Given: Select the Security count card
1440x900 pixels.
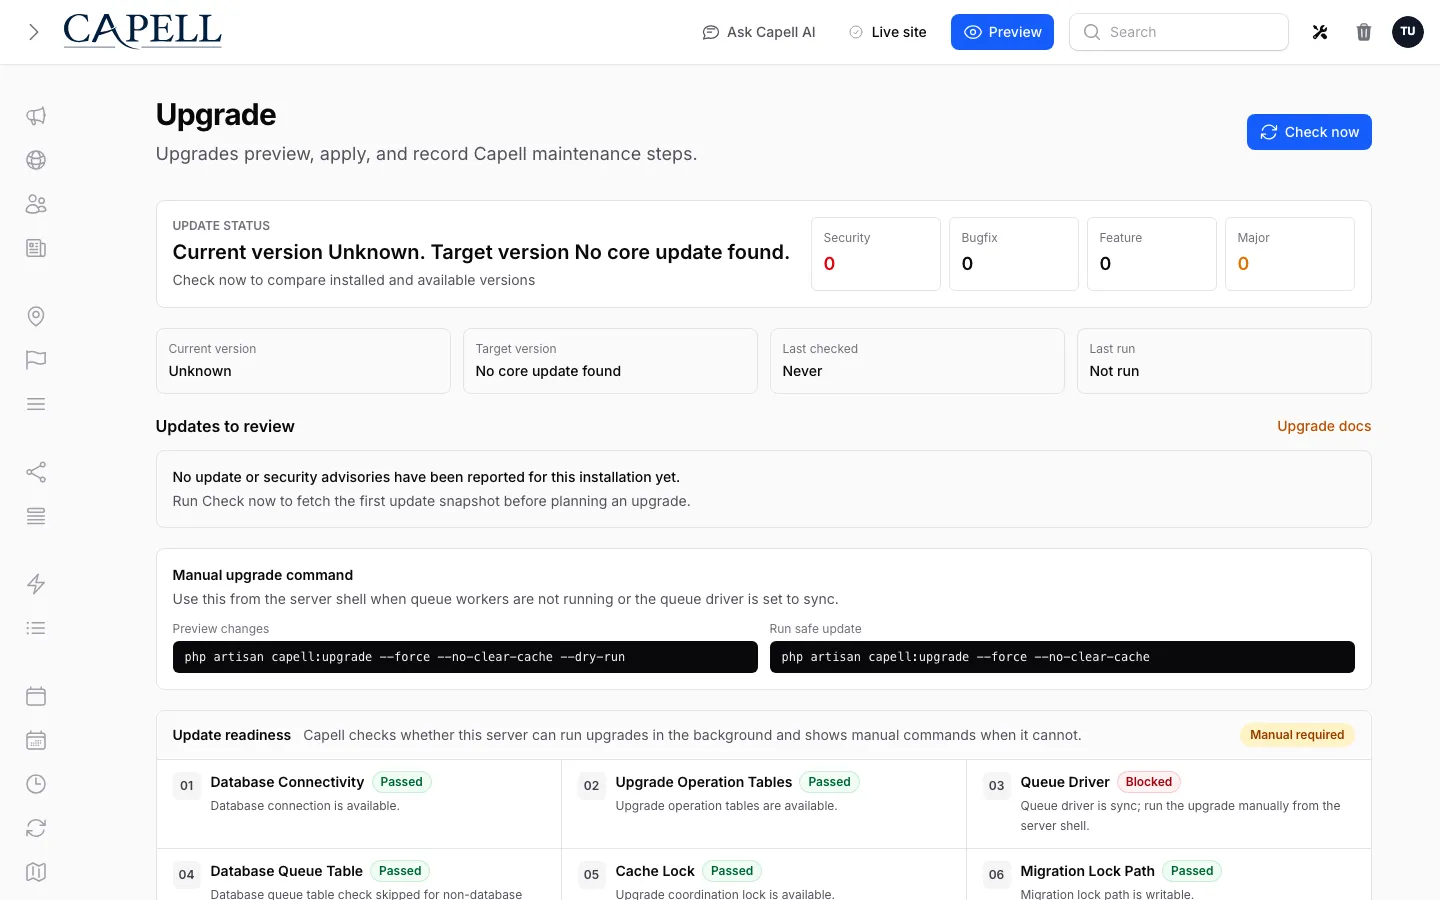Looking at the screenshot, I should (876, 254).
